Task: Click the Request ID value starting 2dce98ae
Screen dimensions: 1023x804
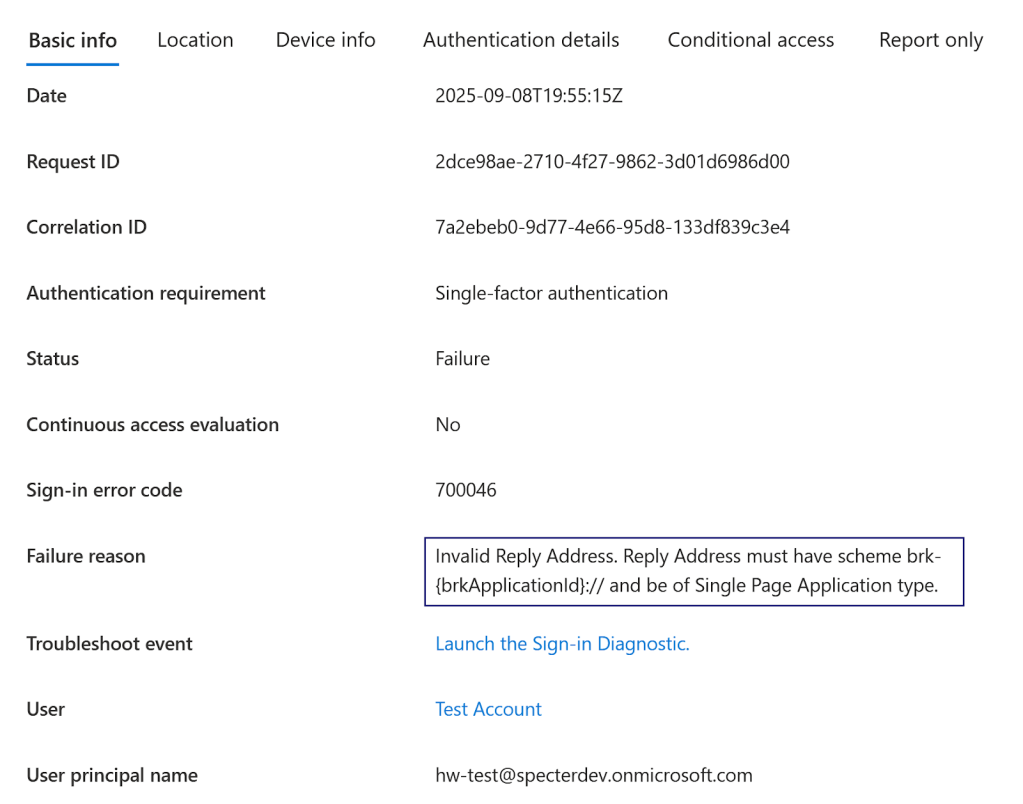Action: [x=612, y=162]
